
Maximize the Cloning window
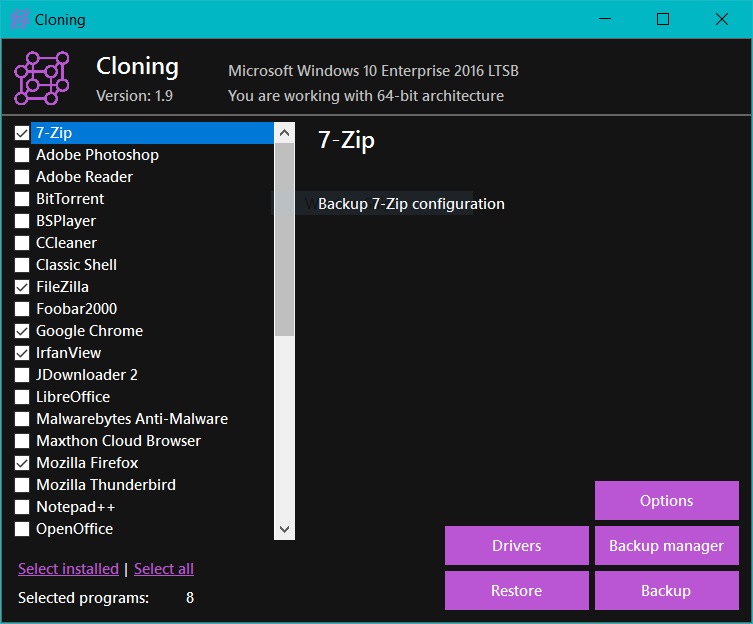(x=663, y=19)
